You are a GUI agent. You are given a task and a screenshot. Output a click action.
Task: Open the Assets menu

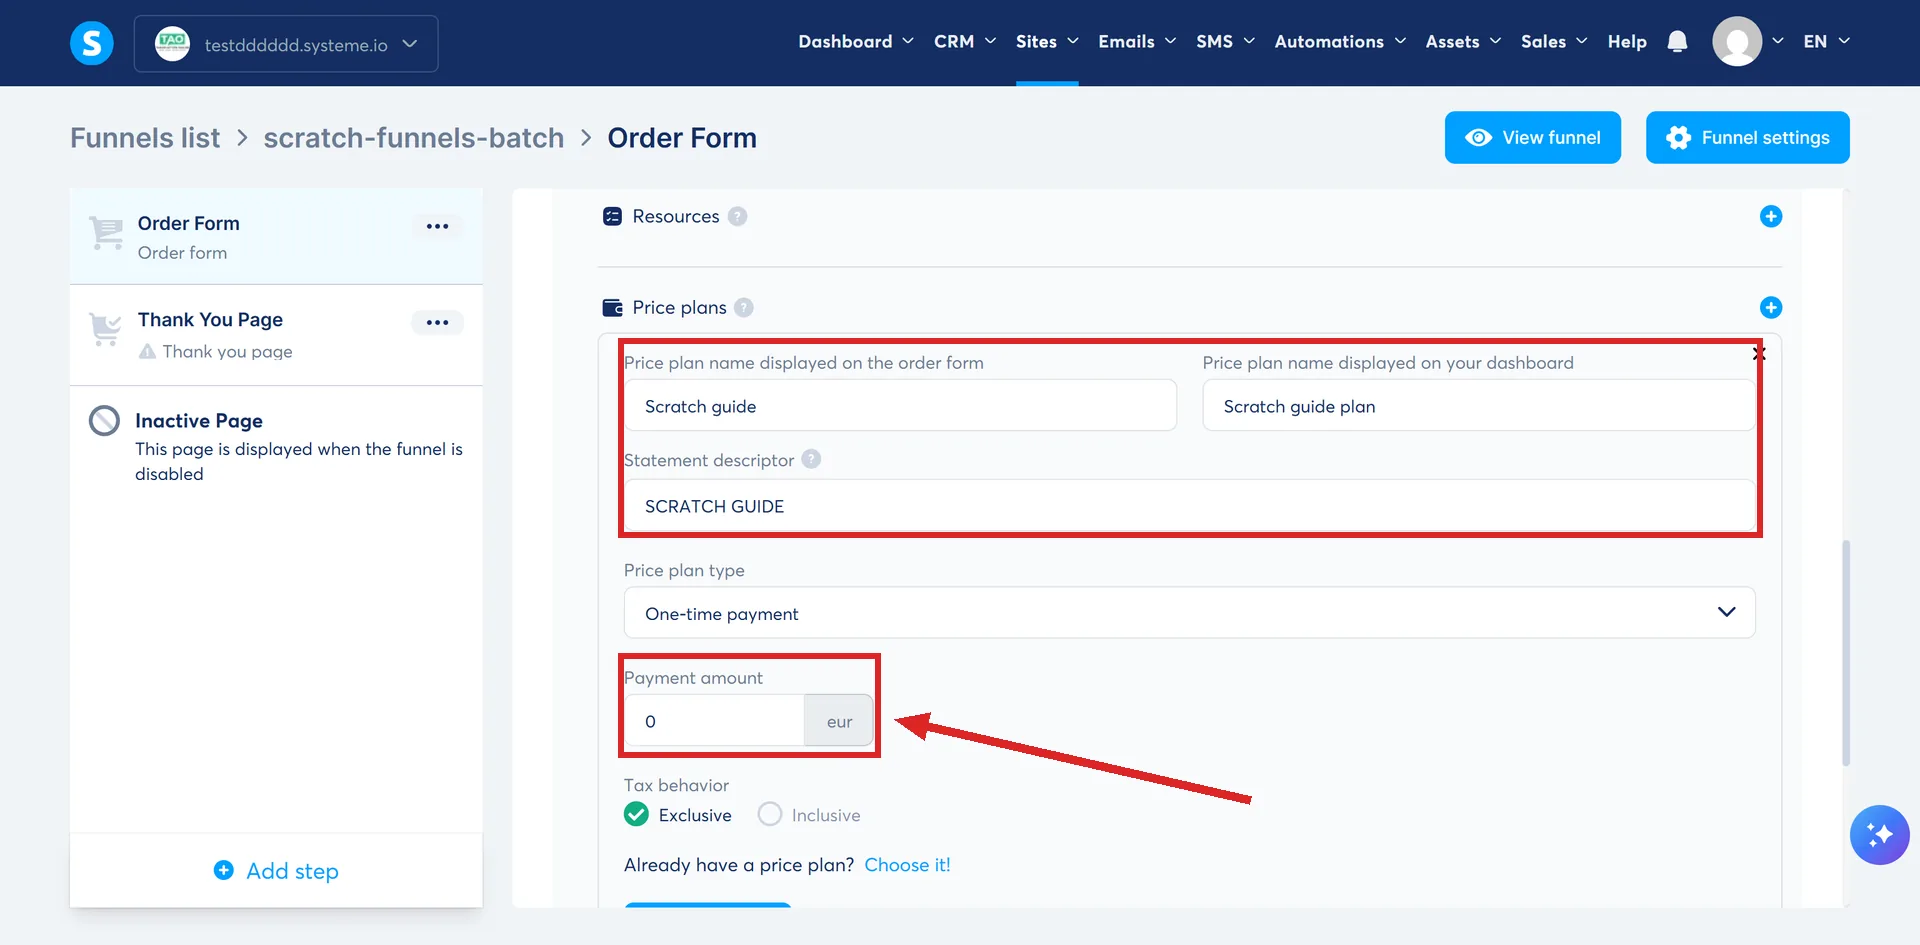pos(1463,42)
